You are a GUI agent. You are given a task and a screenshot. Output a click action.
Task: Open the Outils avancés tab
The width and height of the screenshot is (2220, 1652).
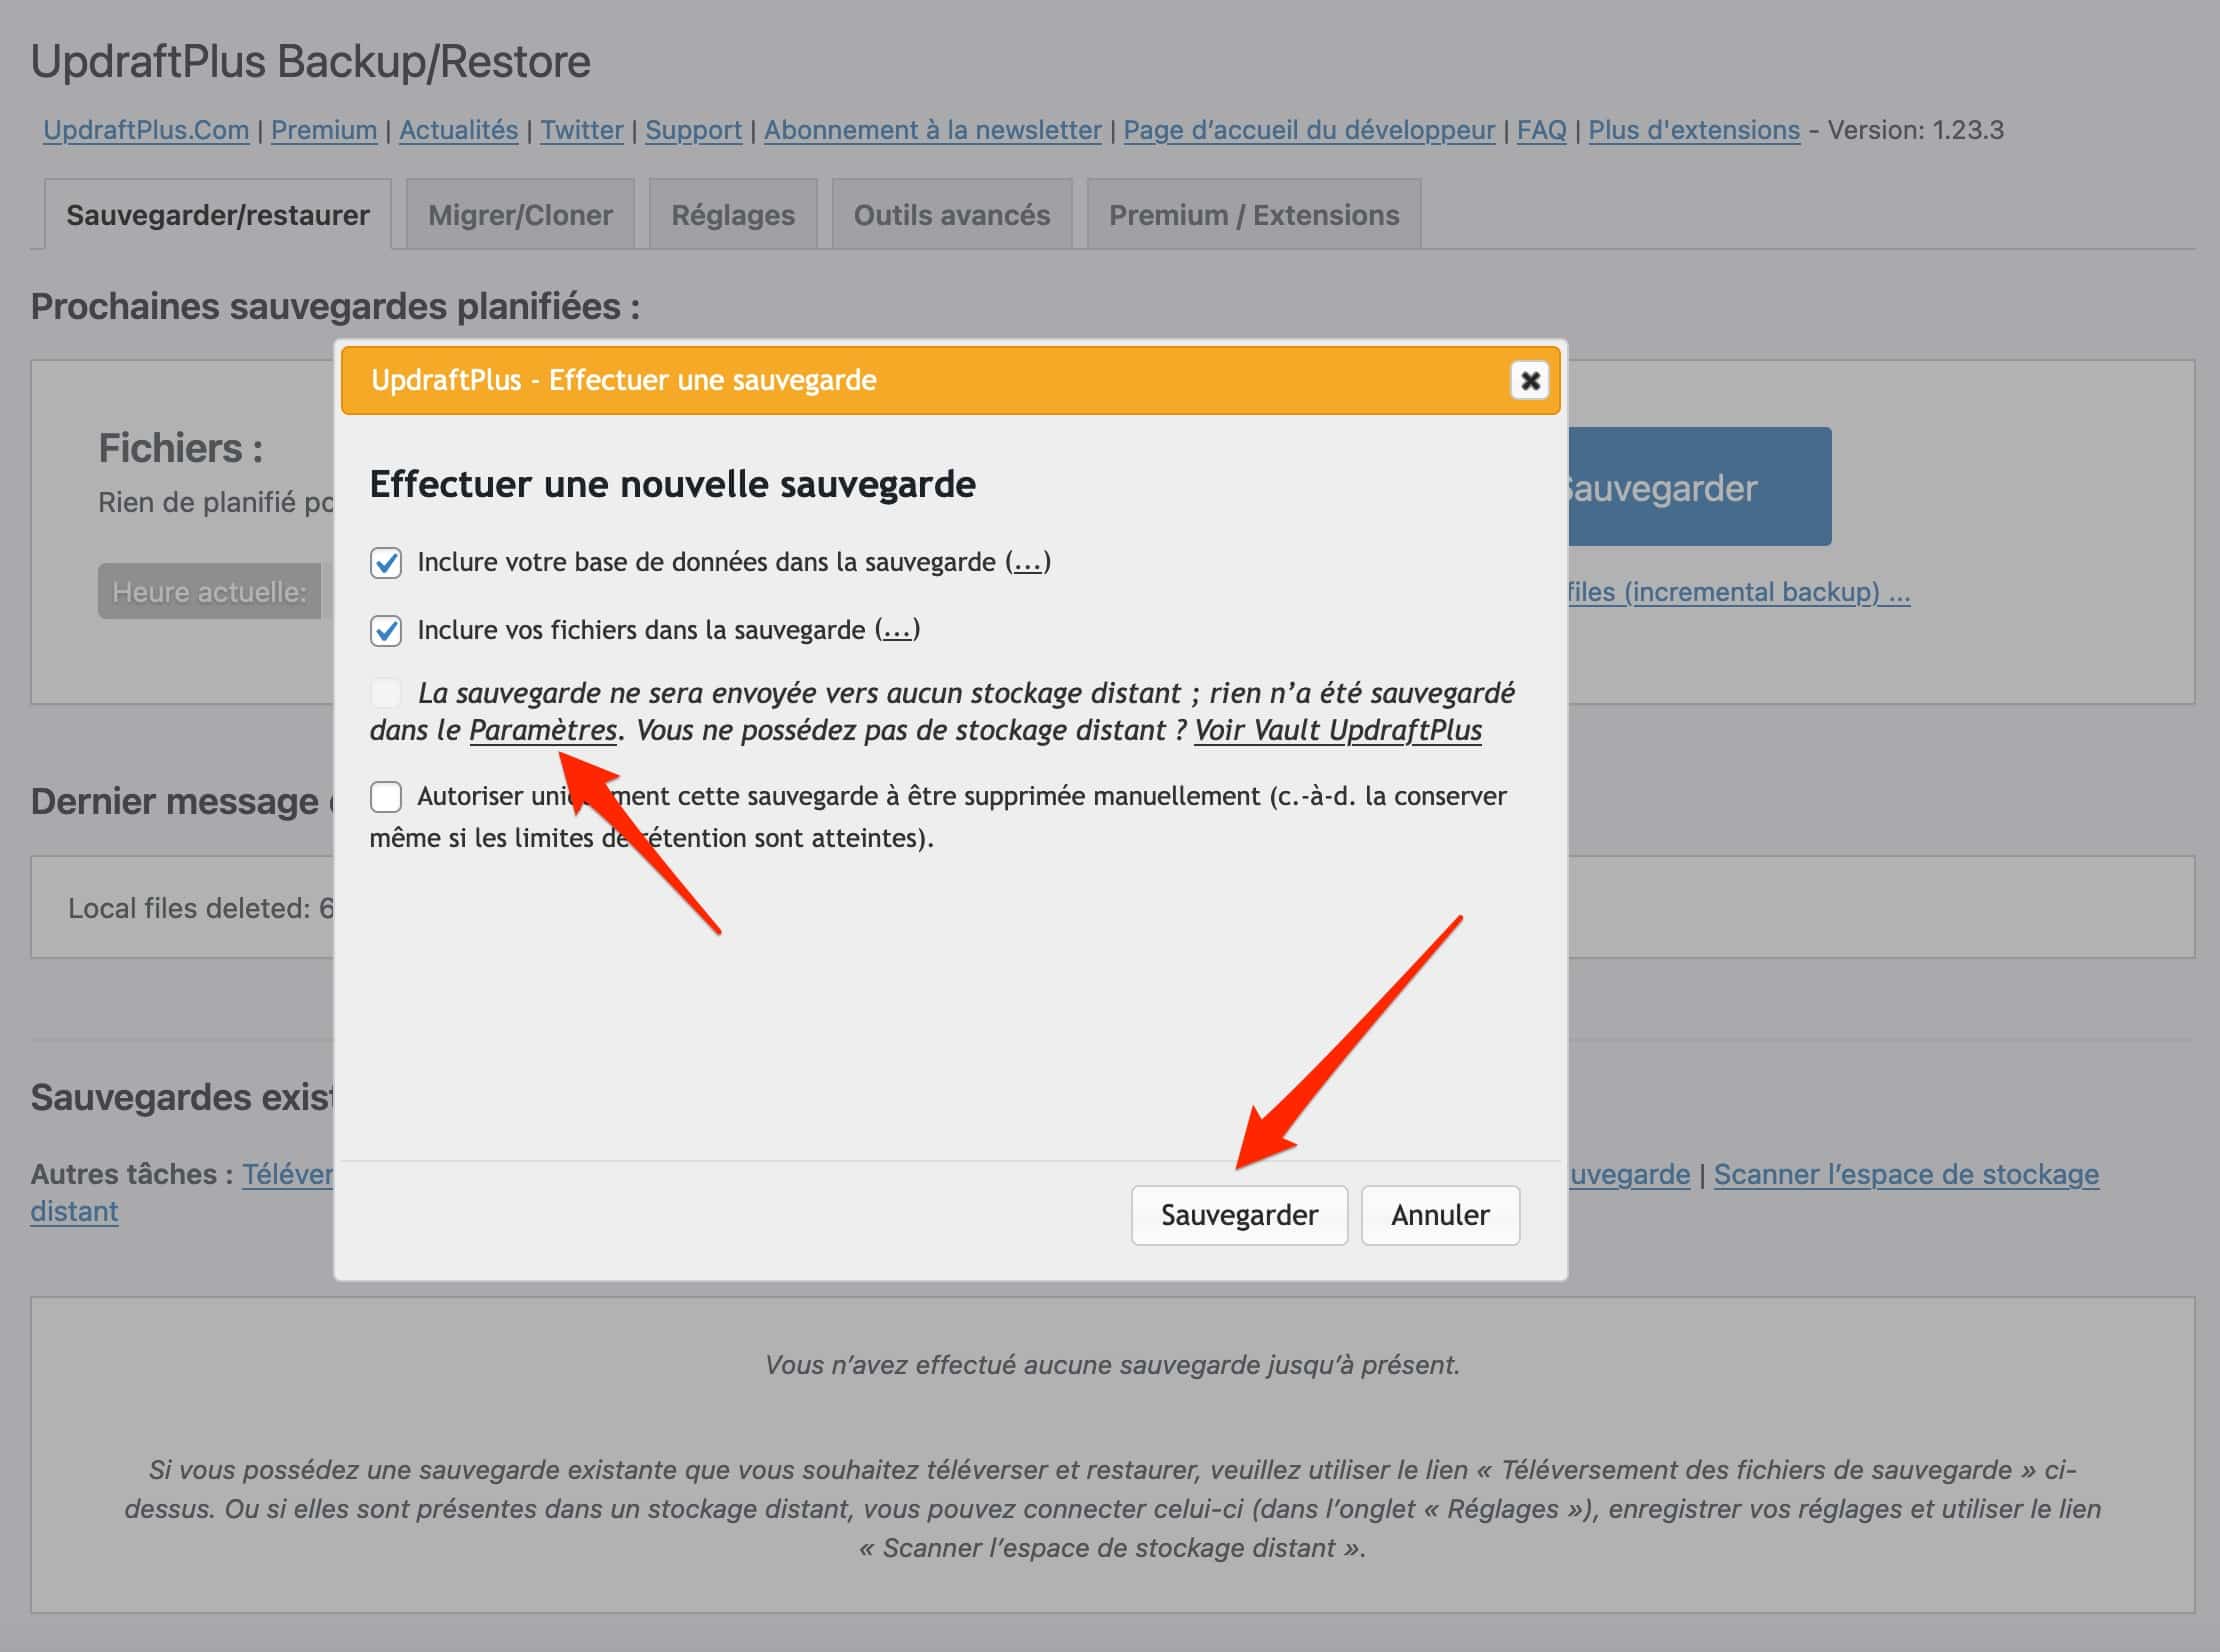(x=952, y=215)
